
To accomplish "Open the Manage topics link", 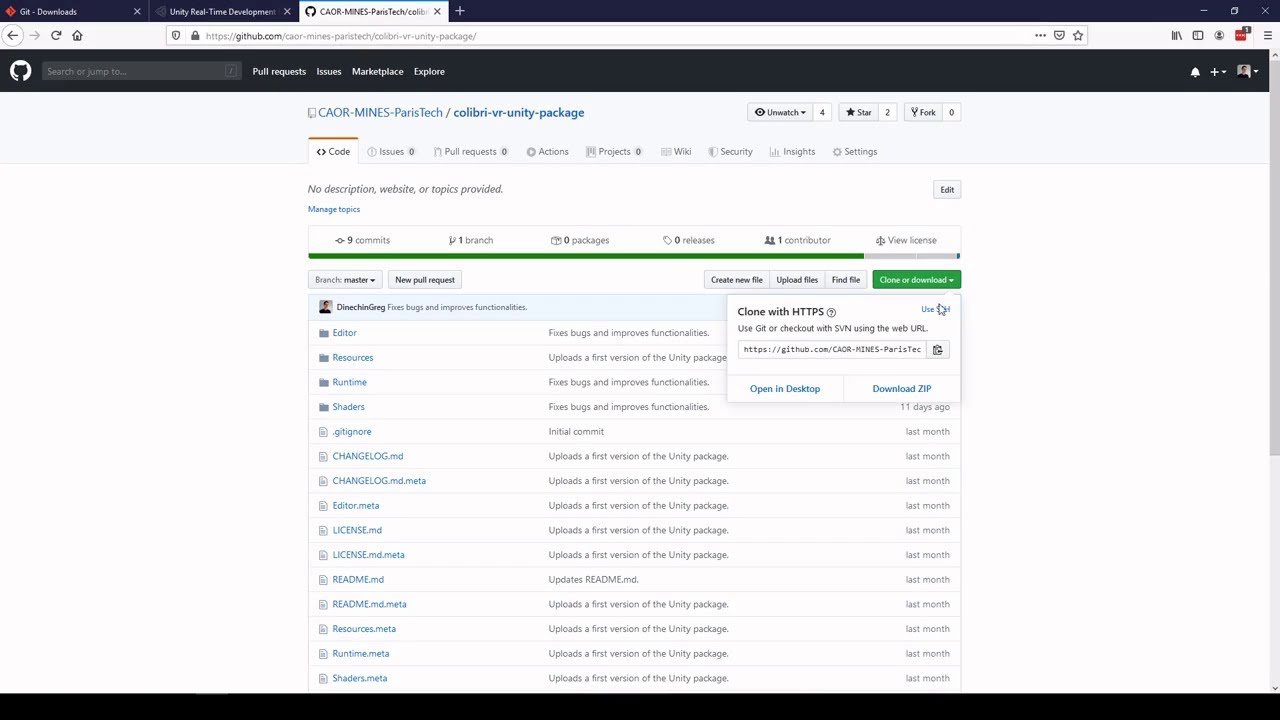I will coord(334,209).
